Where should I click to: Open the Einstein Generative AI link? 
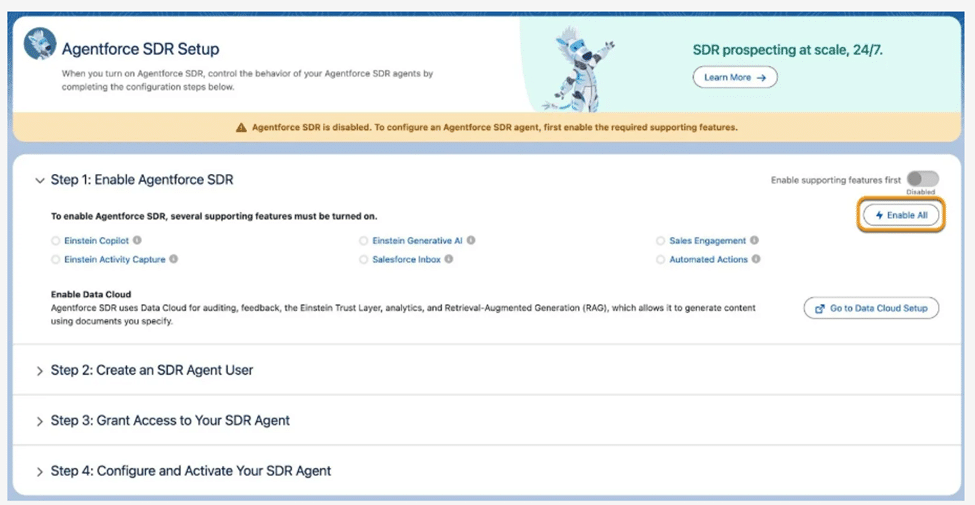[418, 241]
